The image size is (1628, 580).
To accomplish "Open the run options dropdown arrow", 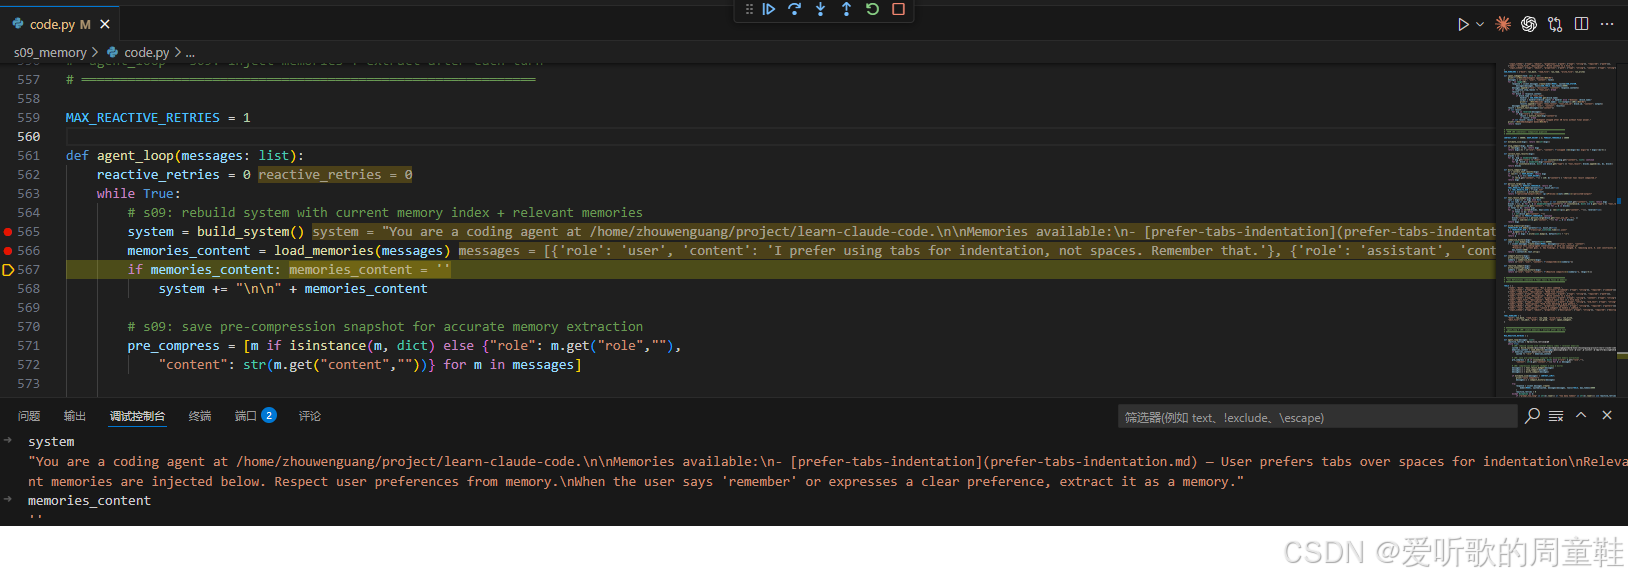I will (1480, 24).
